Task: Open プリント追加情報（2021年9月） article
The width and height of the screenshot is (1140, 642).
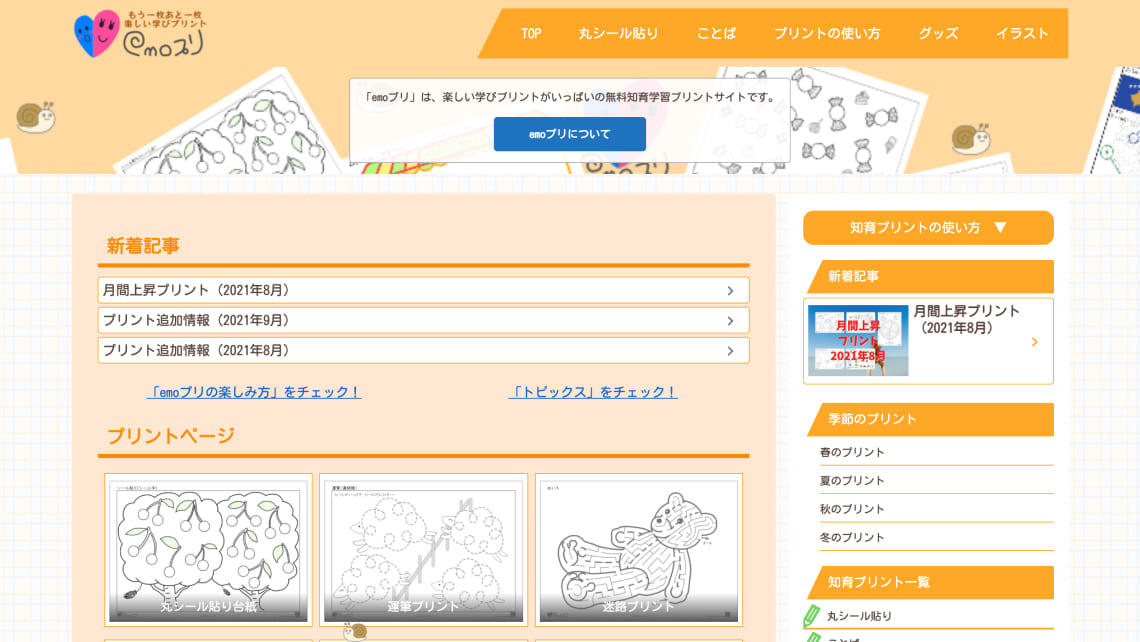Action: pyautogui.click(x=423, y=321)
